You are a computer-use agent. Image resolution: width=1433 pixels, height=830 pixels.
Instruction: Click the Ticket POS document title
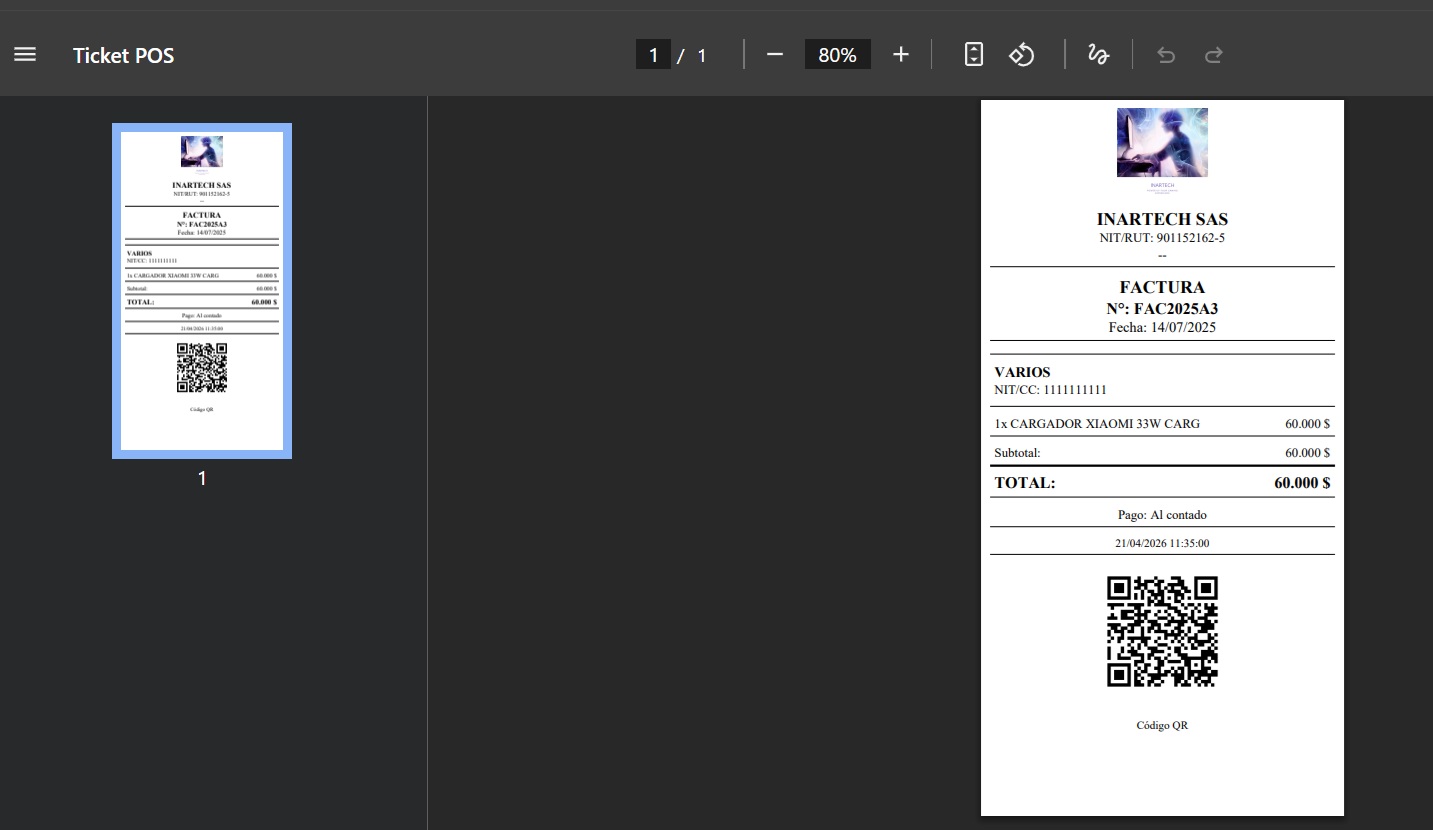(123, 55)
